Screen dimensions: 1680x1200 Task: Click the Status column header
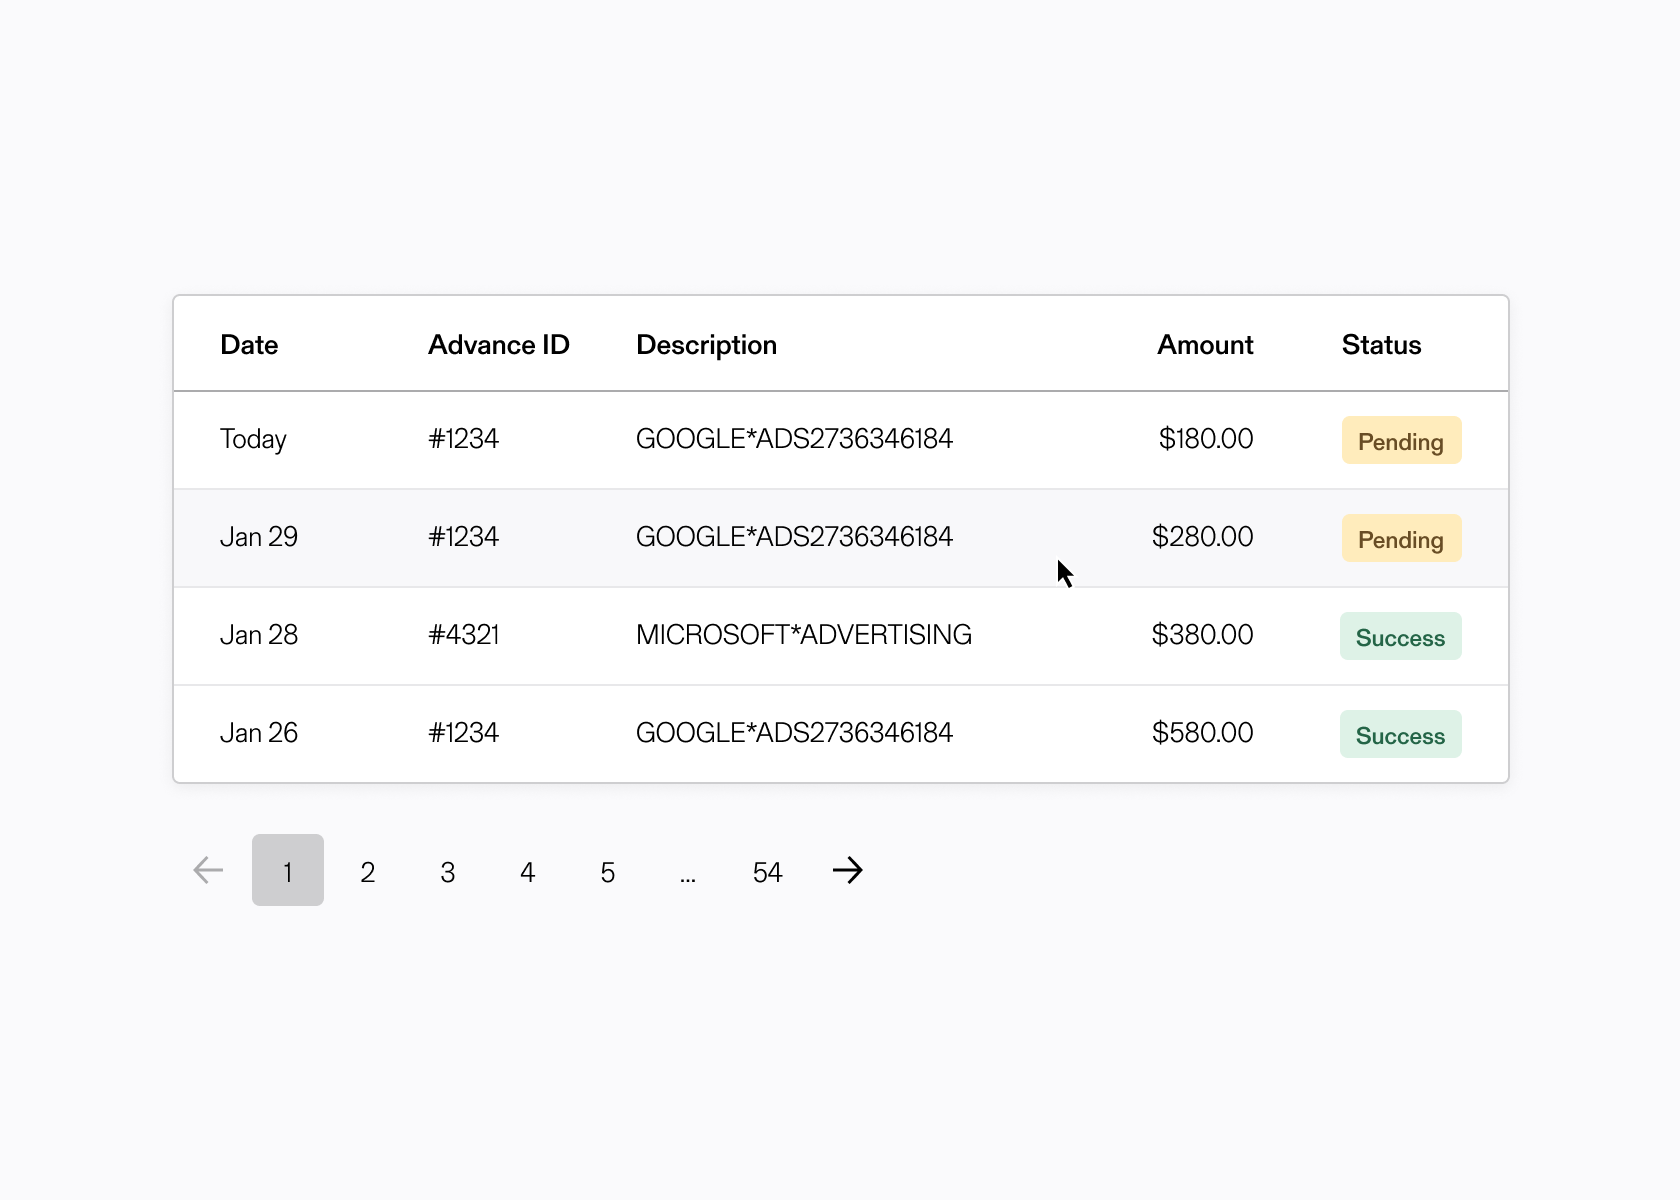click(1381, 345)
